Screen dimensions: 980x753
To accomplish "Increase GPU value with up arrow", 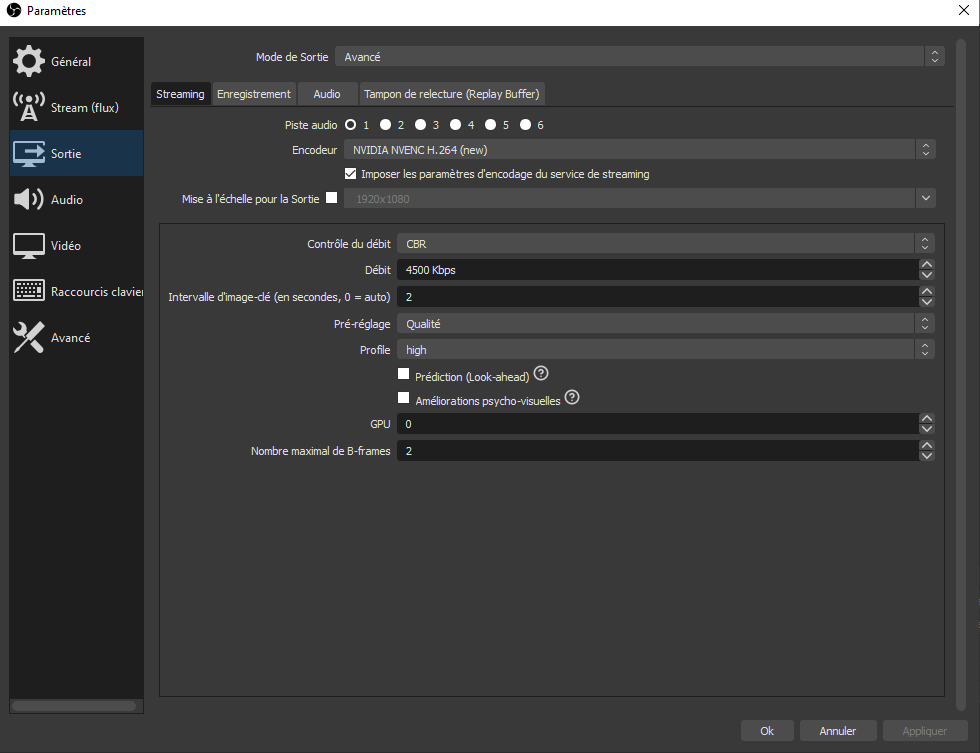I will click(927, 419).
